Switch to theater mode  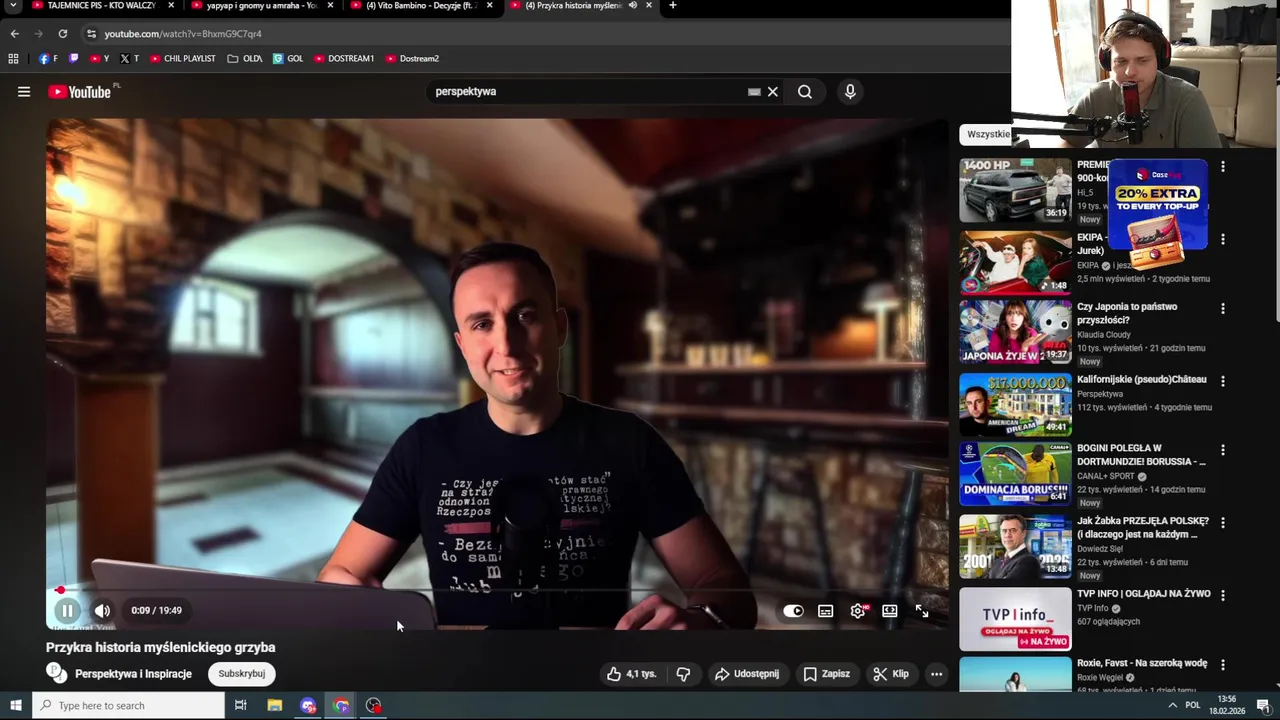pyautogui.click(x=890, y=611)
